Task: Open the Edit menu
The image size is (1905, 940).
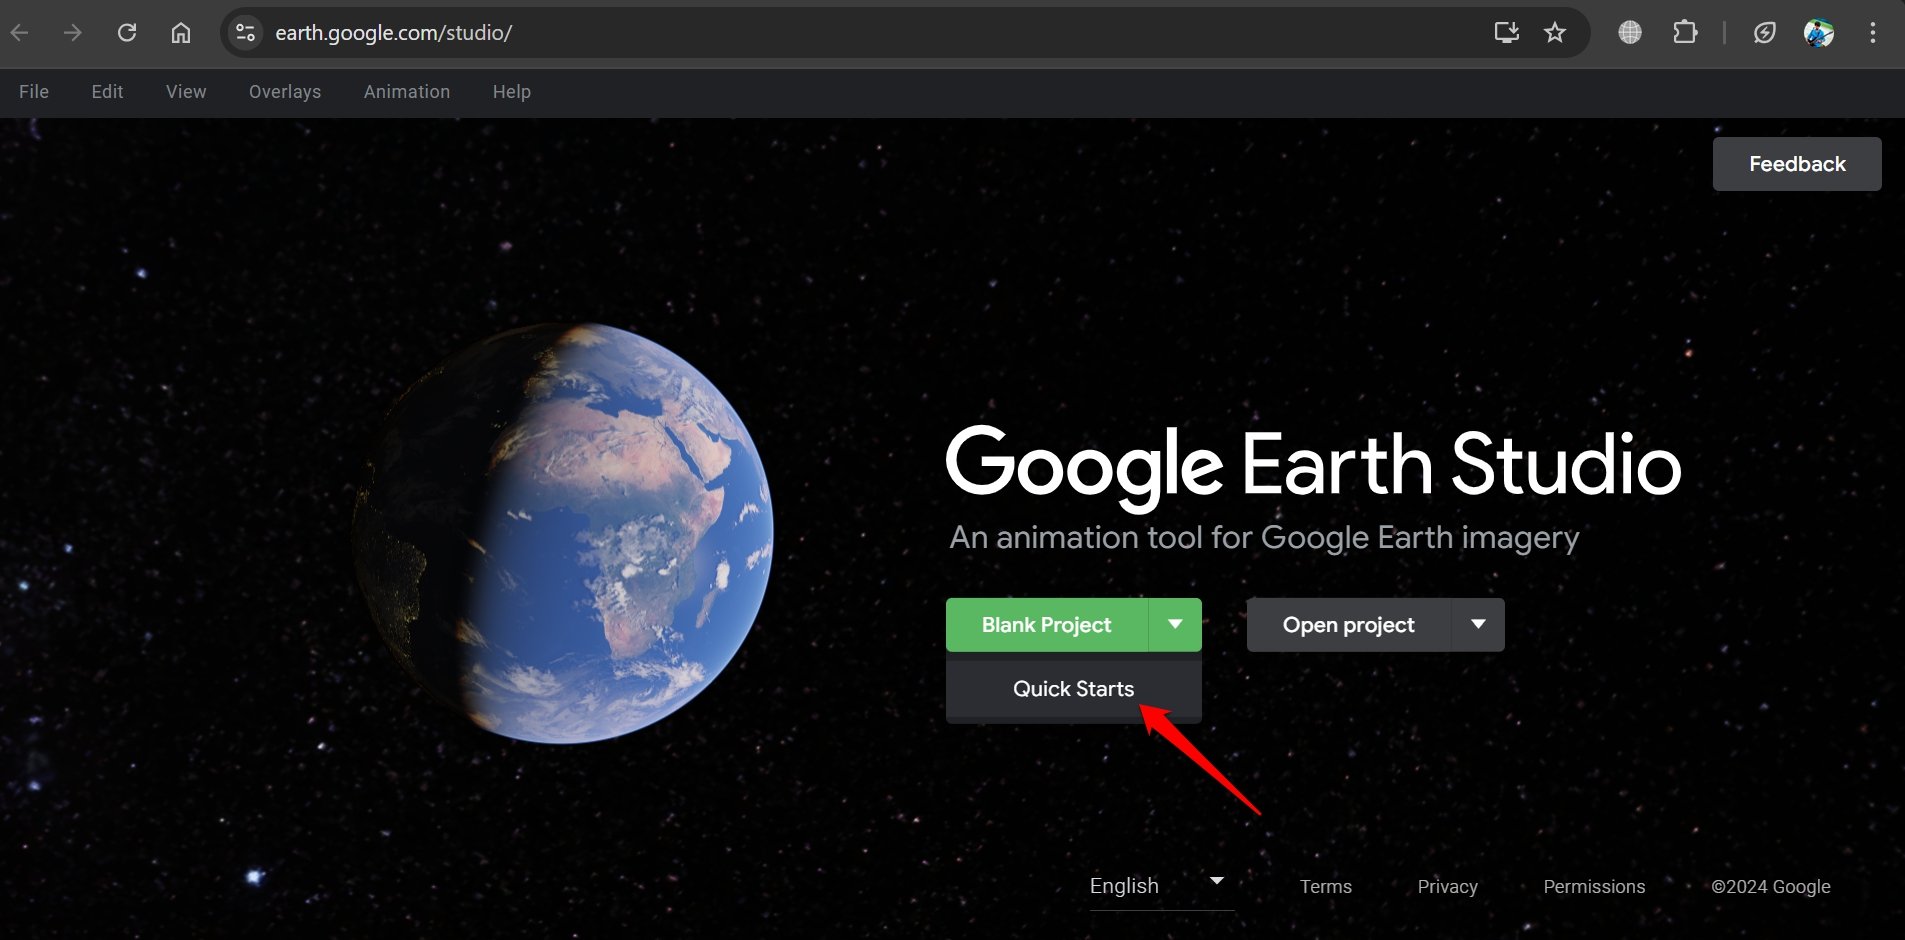Action: coord(107,92)
